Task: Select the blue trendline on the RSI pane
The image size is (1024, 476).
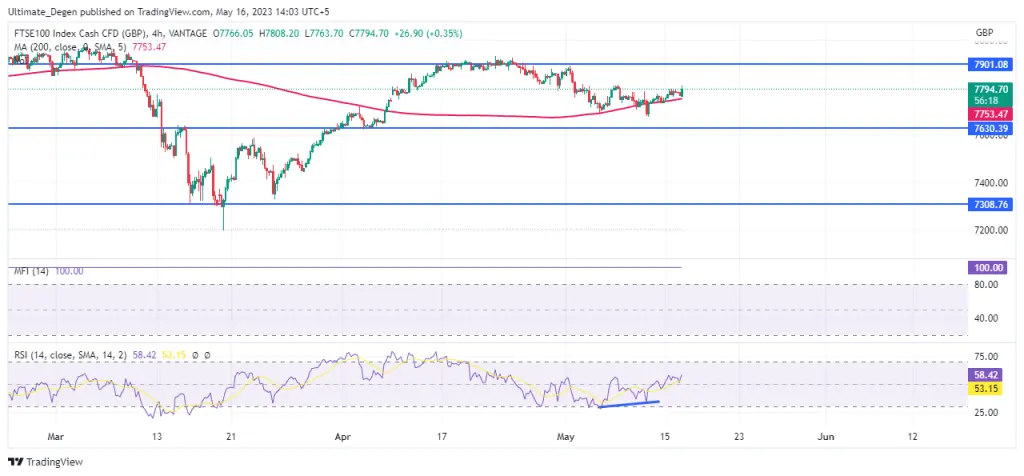Action: tap(628, 404)
